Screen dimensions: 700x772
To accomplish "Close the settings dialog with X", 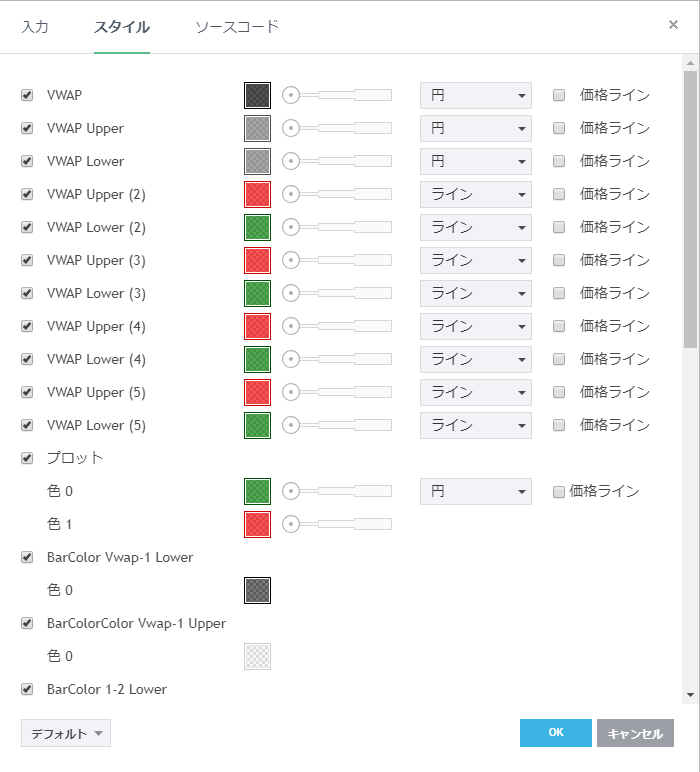I will point(673,25).
